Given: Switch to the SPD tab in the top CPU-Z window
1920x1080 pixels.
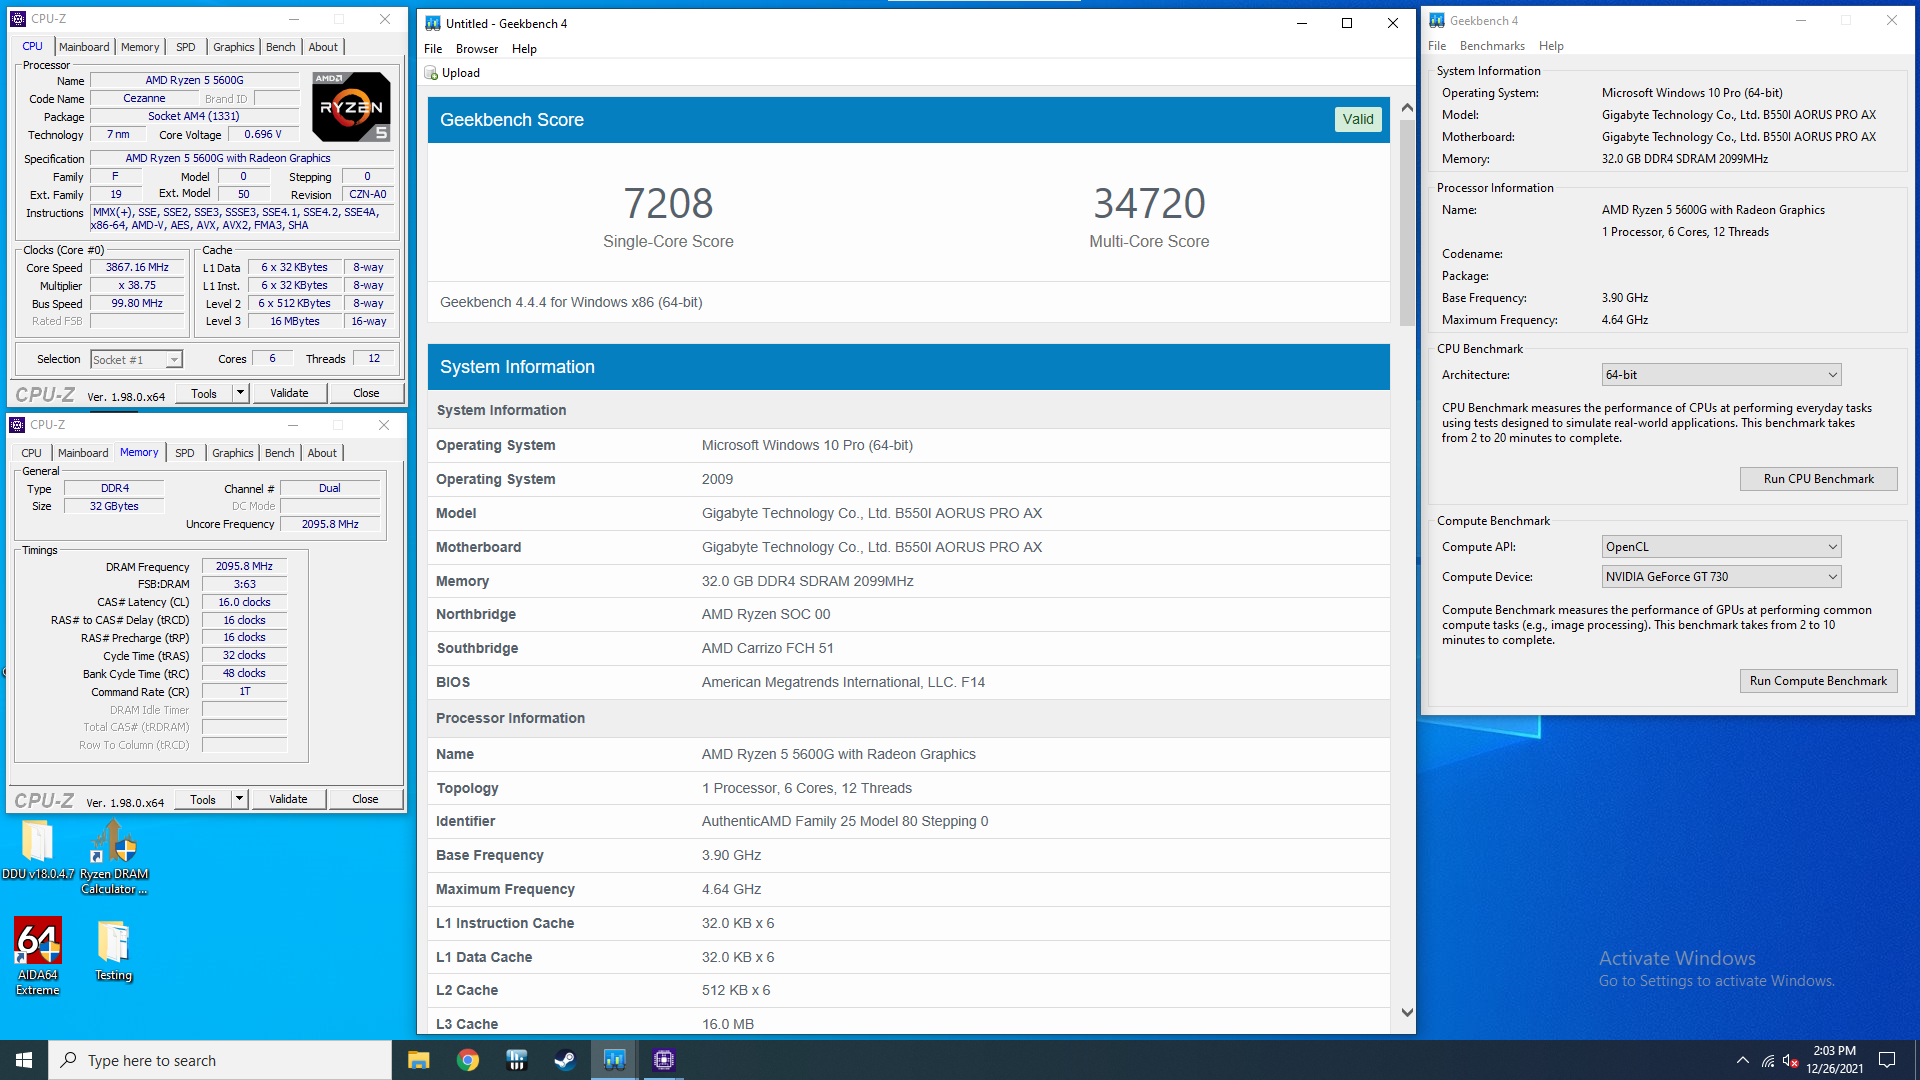Looking at the screenshot, I should 186,47.
